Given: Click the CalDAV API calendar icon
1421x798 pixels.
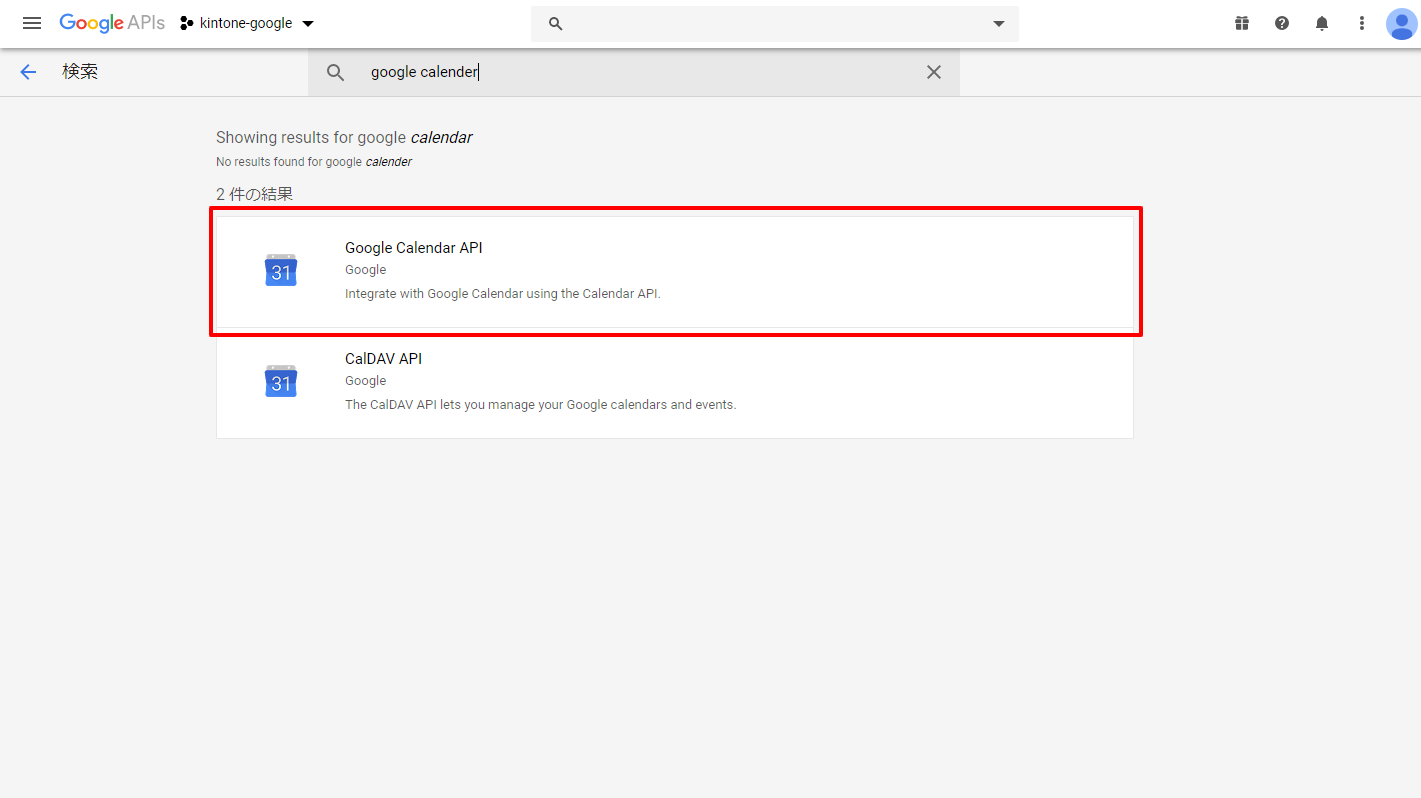Looking at the screenshot, I should pyautogui.click(x=281, y=382).
